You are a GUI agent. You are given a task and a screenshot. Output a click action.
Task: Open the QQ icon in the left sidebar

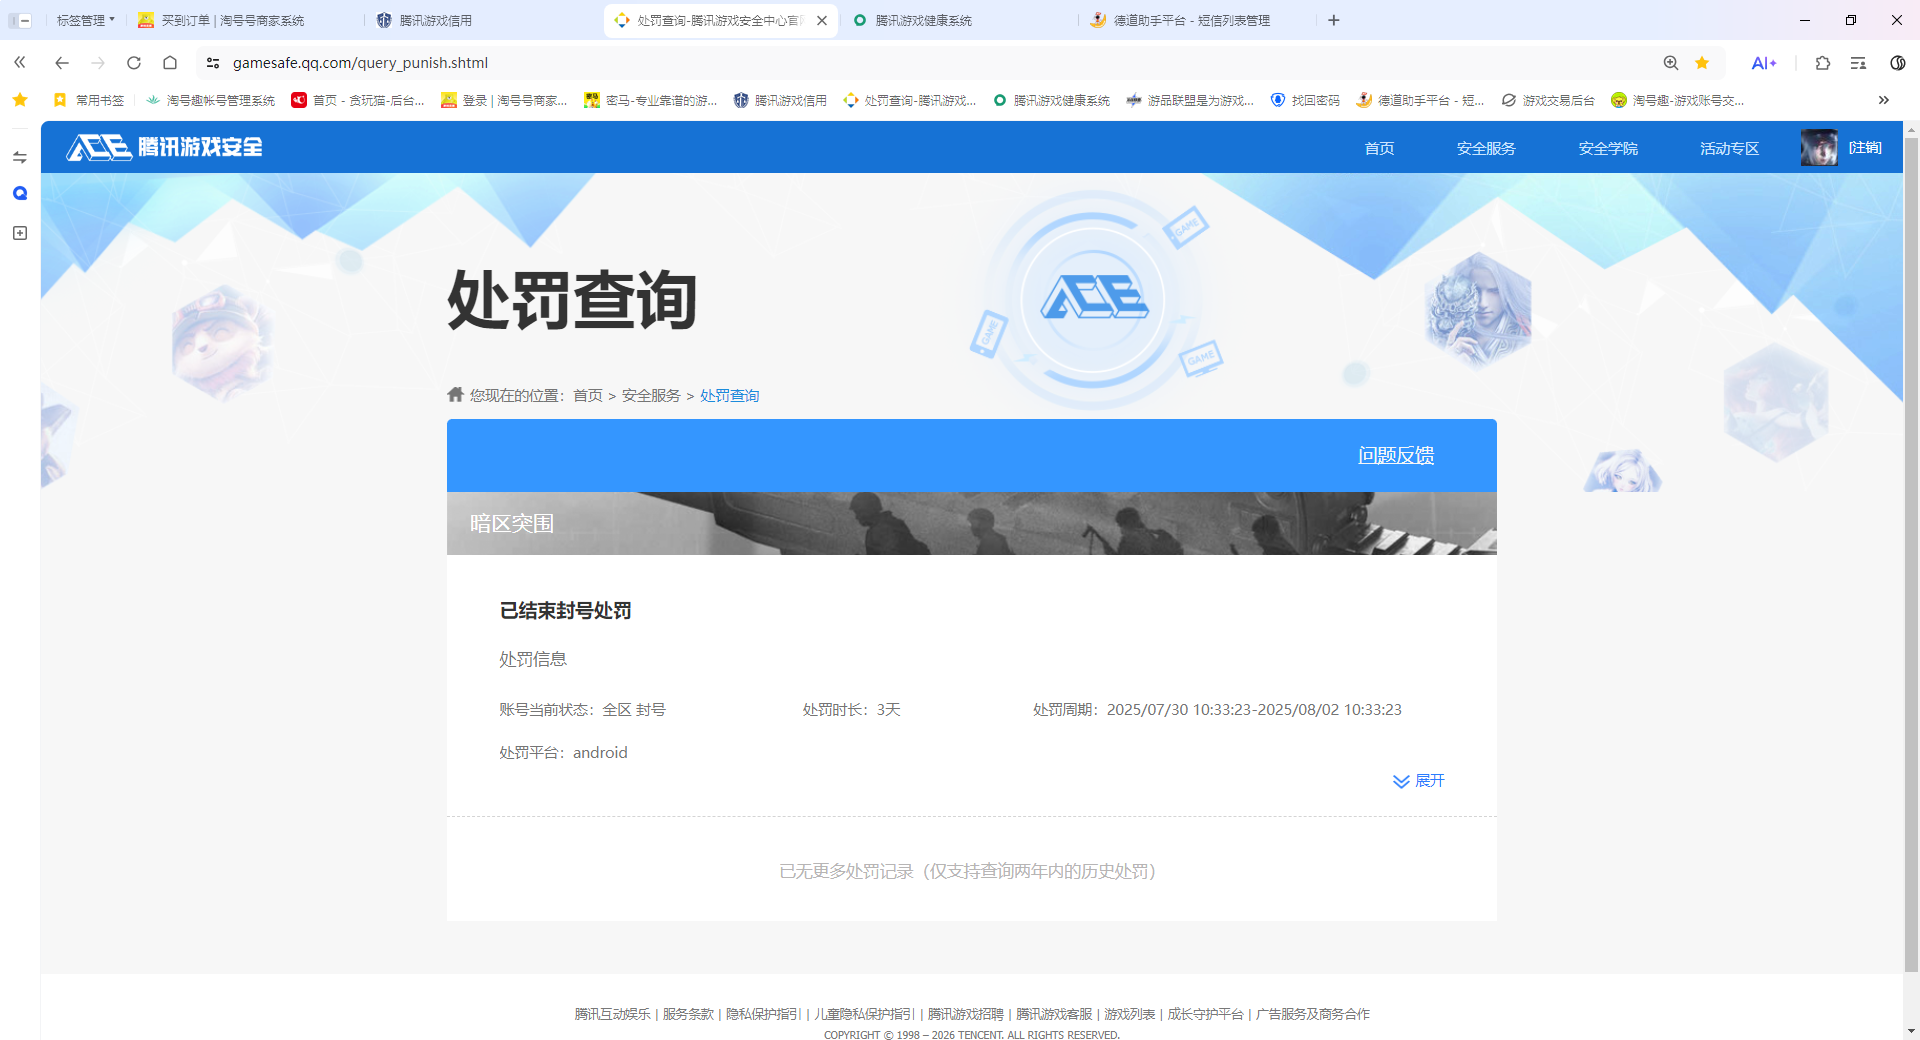19,193
